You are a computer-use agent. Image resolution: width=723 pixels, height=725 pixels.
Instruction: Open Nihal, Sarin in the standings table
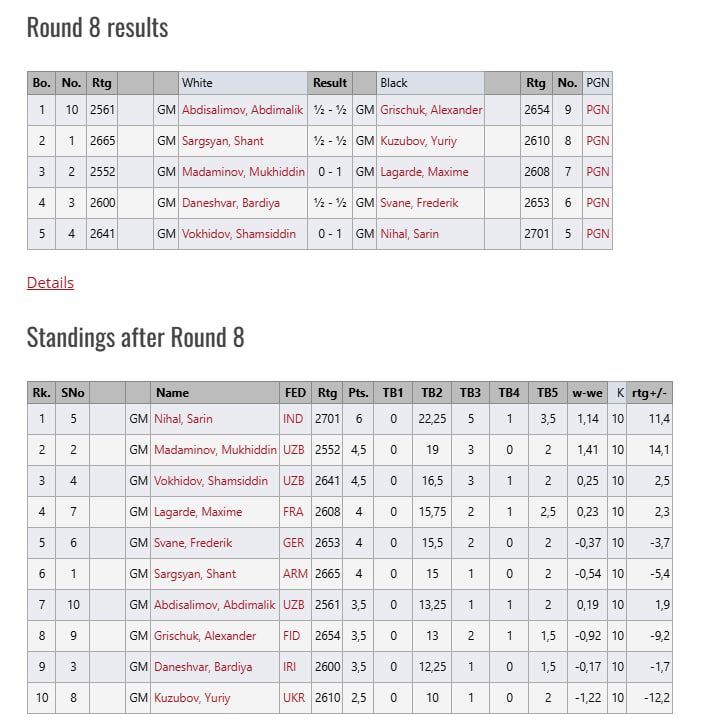point(183,419)
